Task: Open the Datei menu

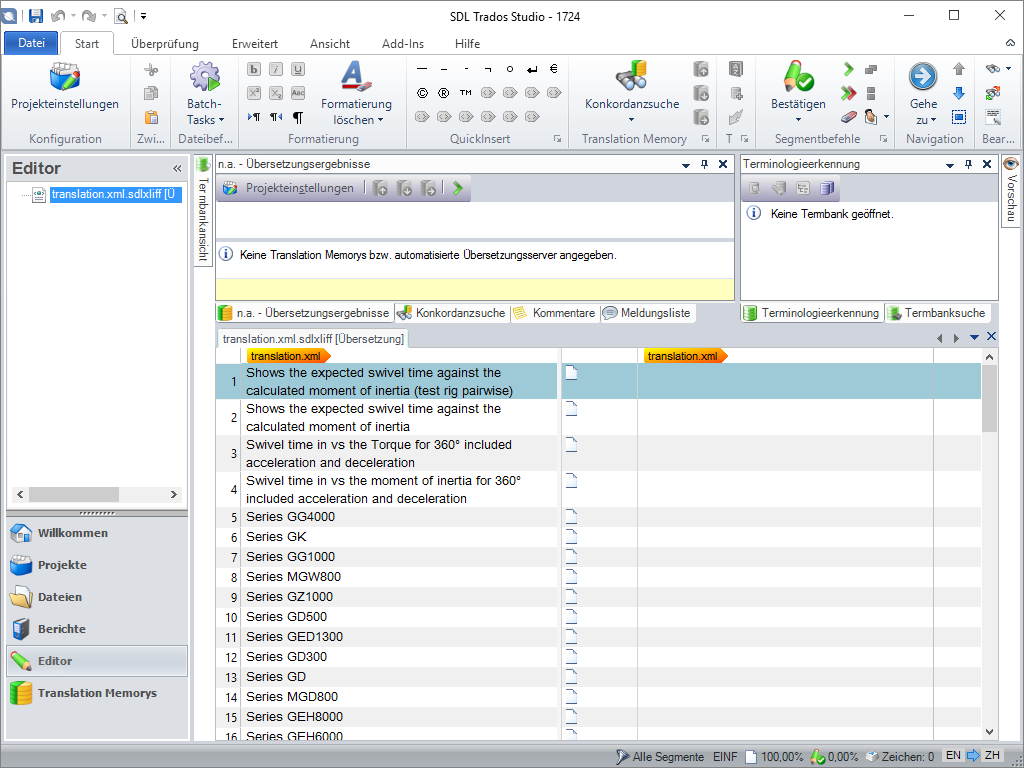Action: (x=31, y=43)
